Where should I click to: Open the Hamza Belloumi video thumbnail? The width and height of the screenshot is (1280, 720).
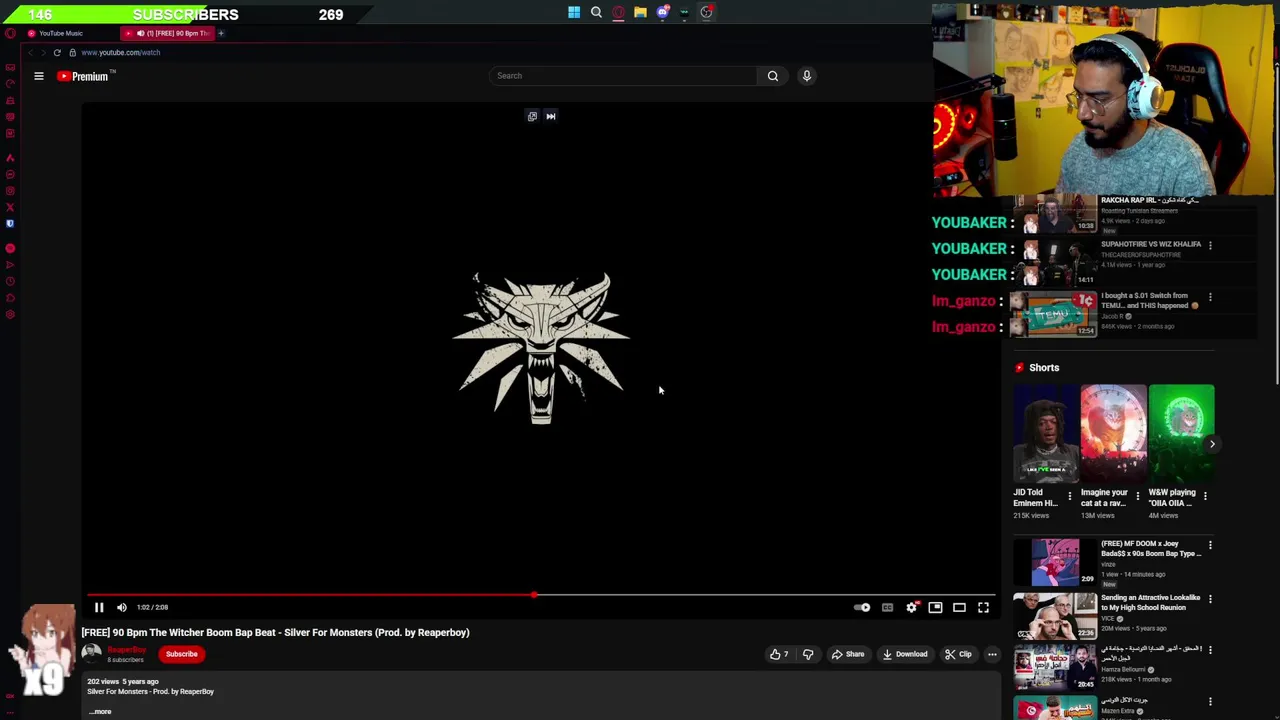(1055, 667)
